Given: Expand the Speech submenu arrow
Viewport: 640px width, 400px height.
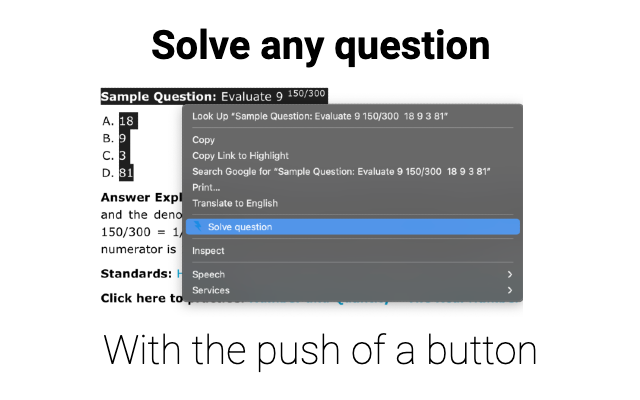Looking at the screenshot, I should pos(509,274).
